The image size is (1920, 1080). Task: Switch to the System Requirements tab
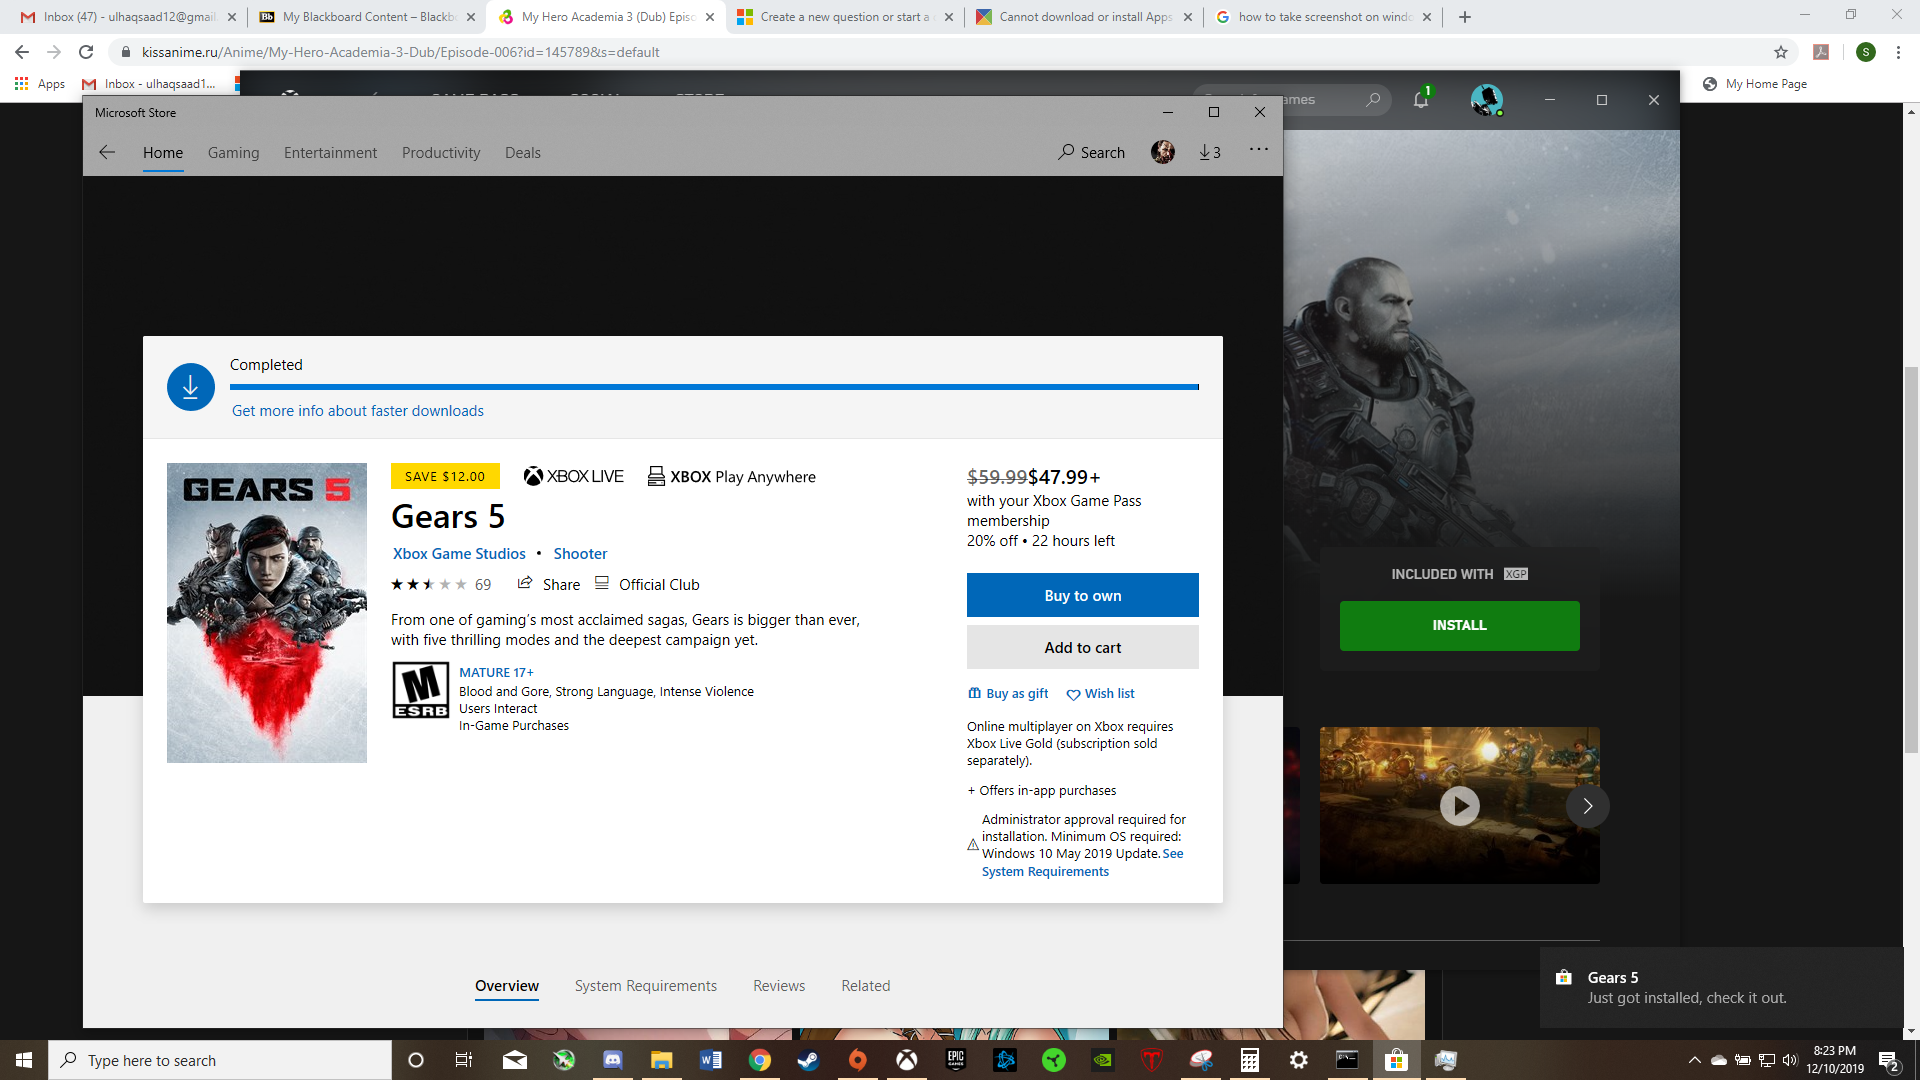click(645, 986)
